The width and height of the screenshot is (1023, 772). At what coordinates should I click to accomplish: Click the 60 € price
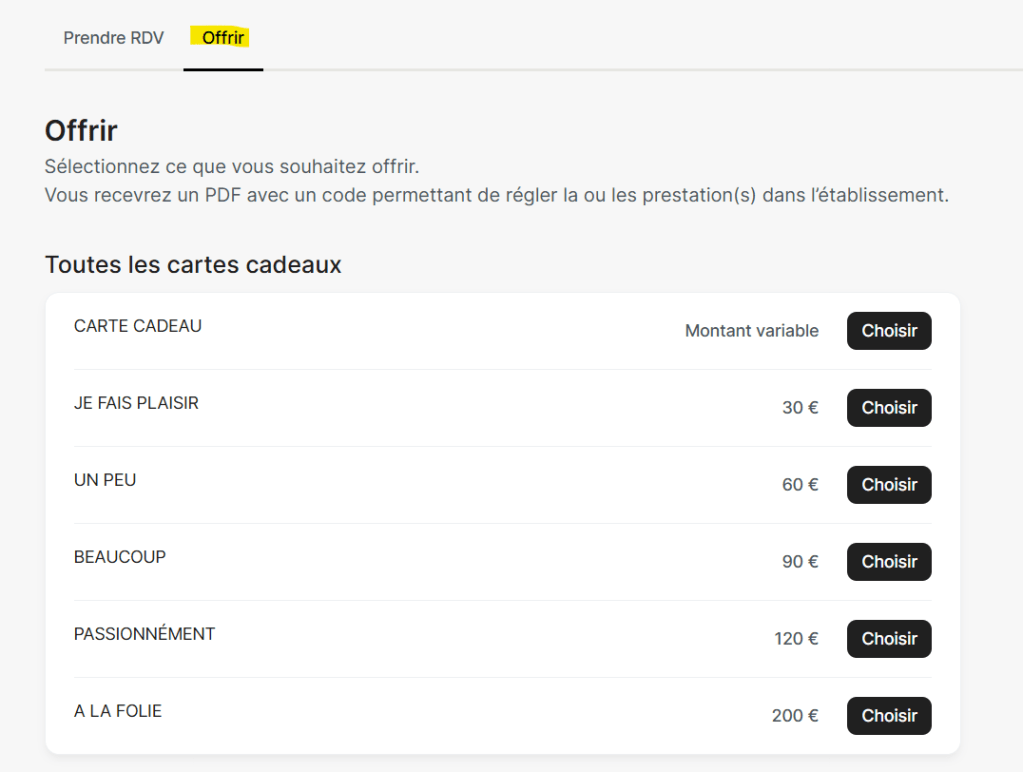click(799, 485)
